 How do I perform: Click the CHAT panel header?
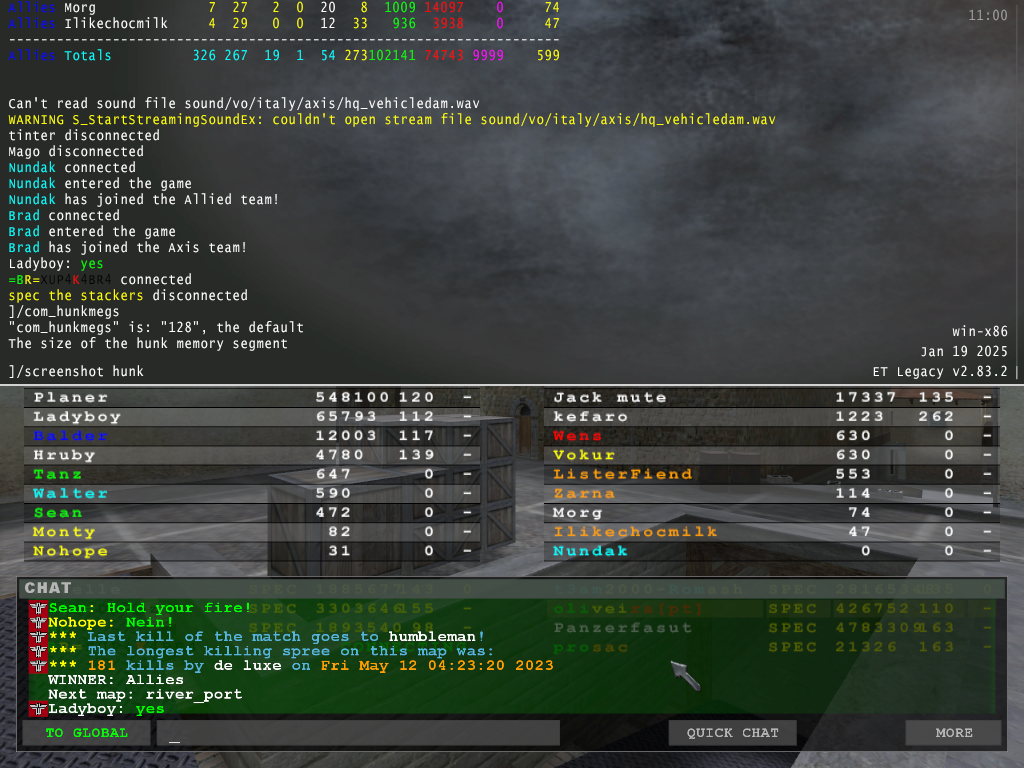[511, 588]
